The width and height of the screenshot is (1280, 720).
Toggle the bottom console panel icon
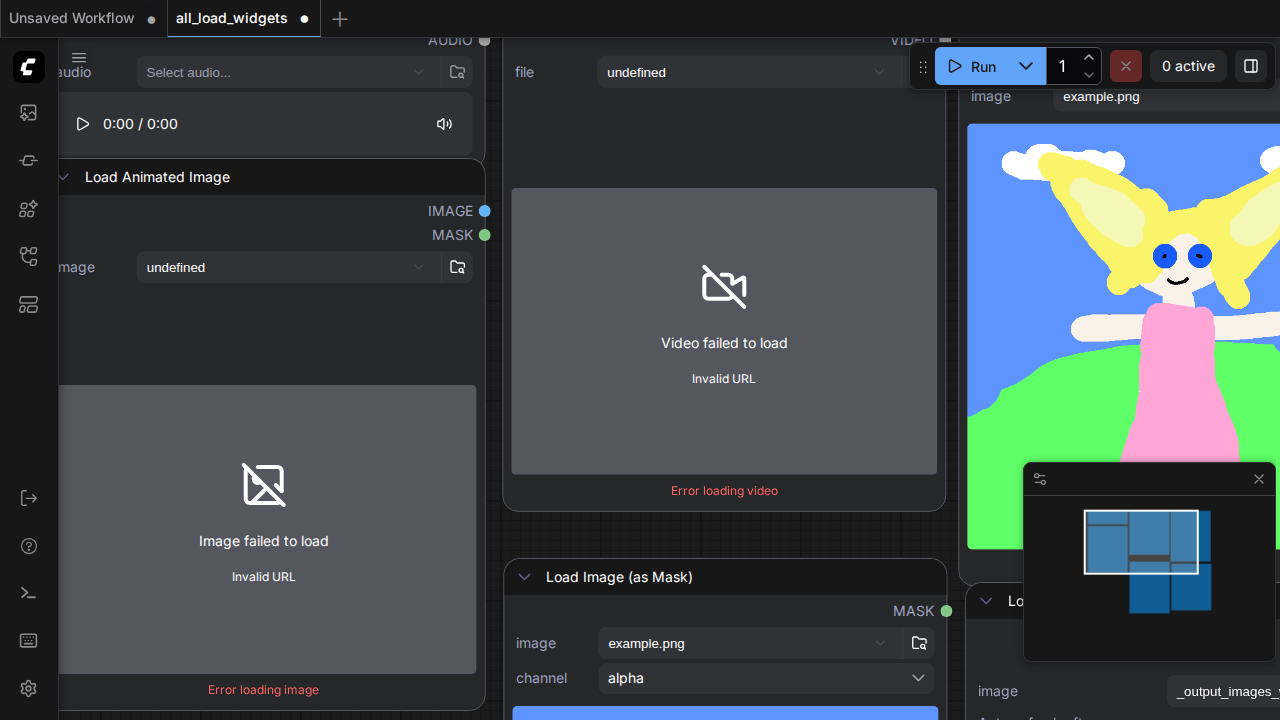coord(28,593)
